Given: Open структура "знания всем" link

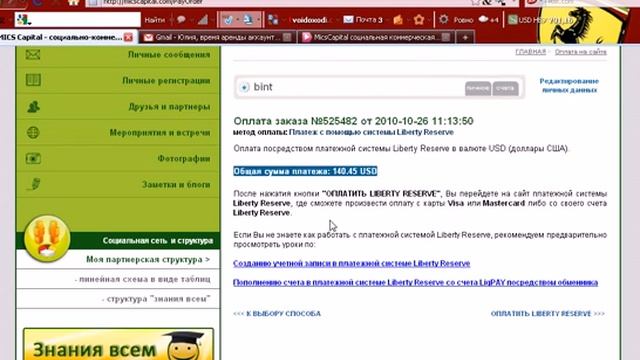Looking at the screenshot, I should [156, 299].
